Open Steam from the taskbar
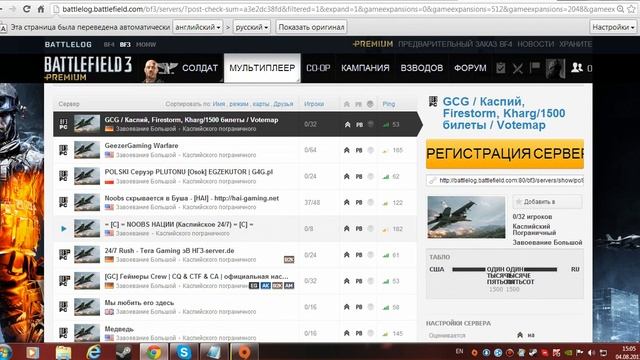This screenshot has width=640, height=360. click(x=123, y=352)
